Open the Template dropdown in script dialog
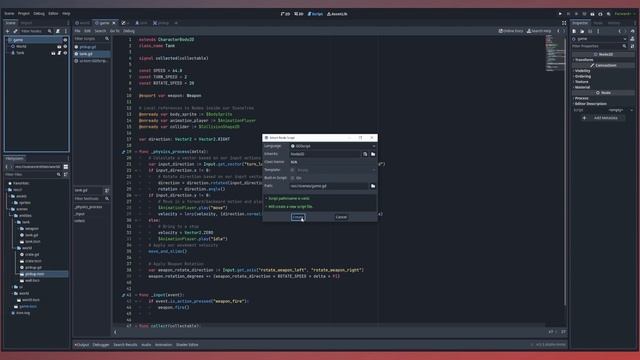 (335, 170)
